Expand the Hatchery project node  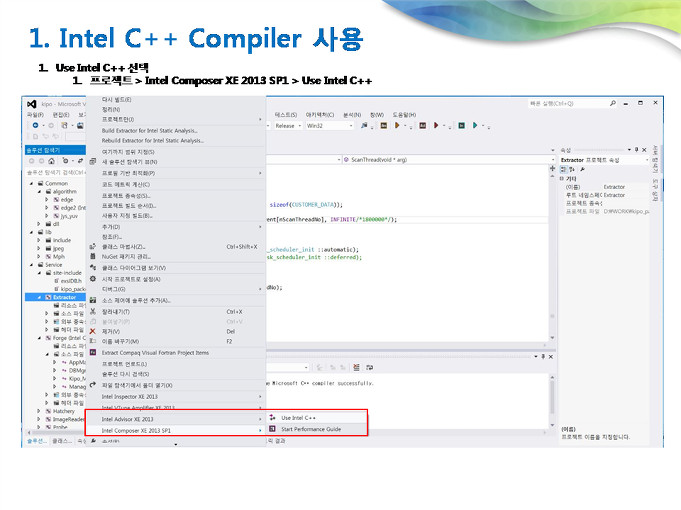pos(39,411)
